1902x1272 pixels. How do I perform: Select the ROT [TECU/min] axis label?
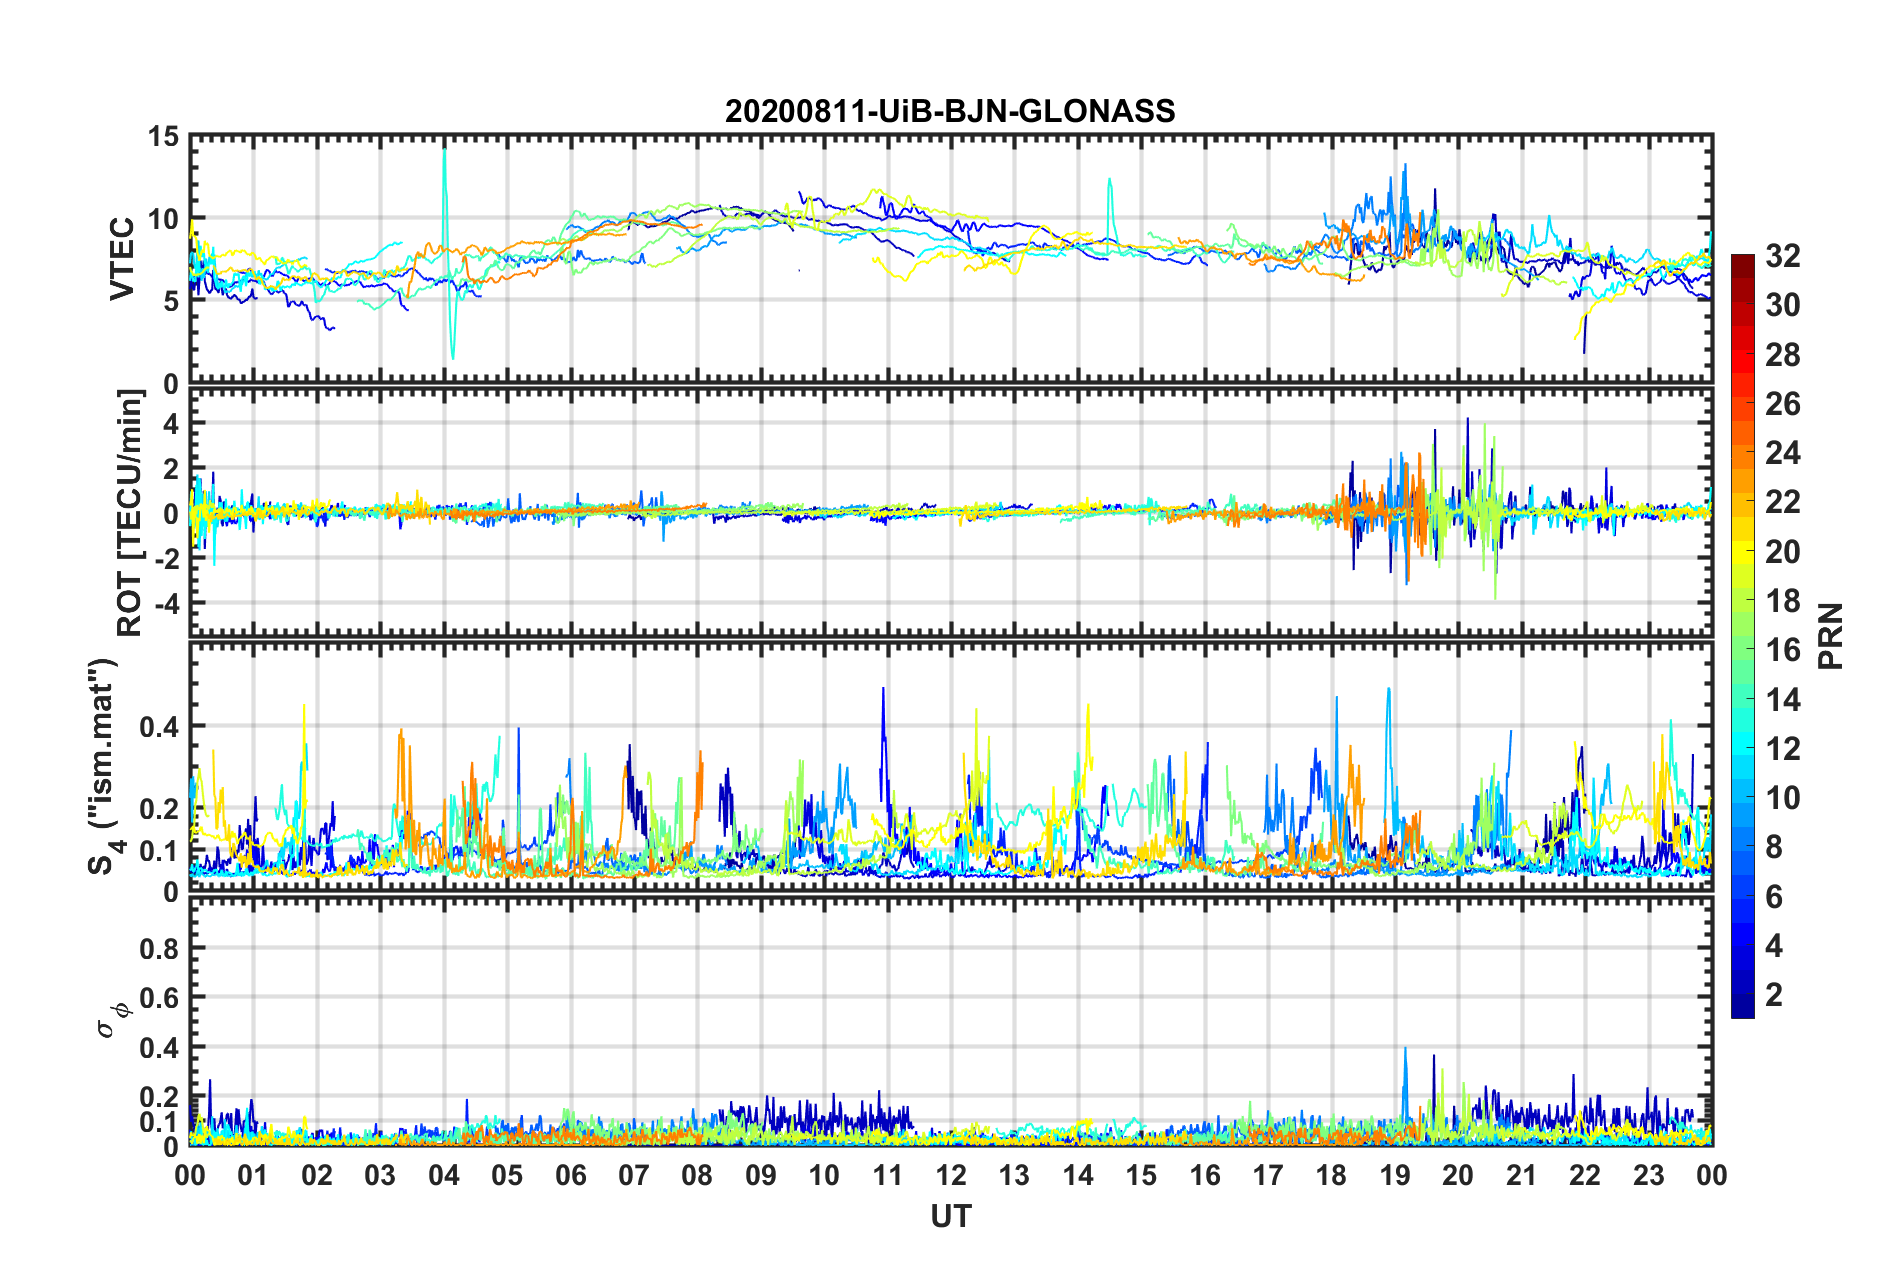coord(130,513)
